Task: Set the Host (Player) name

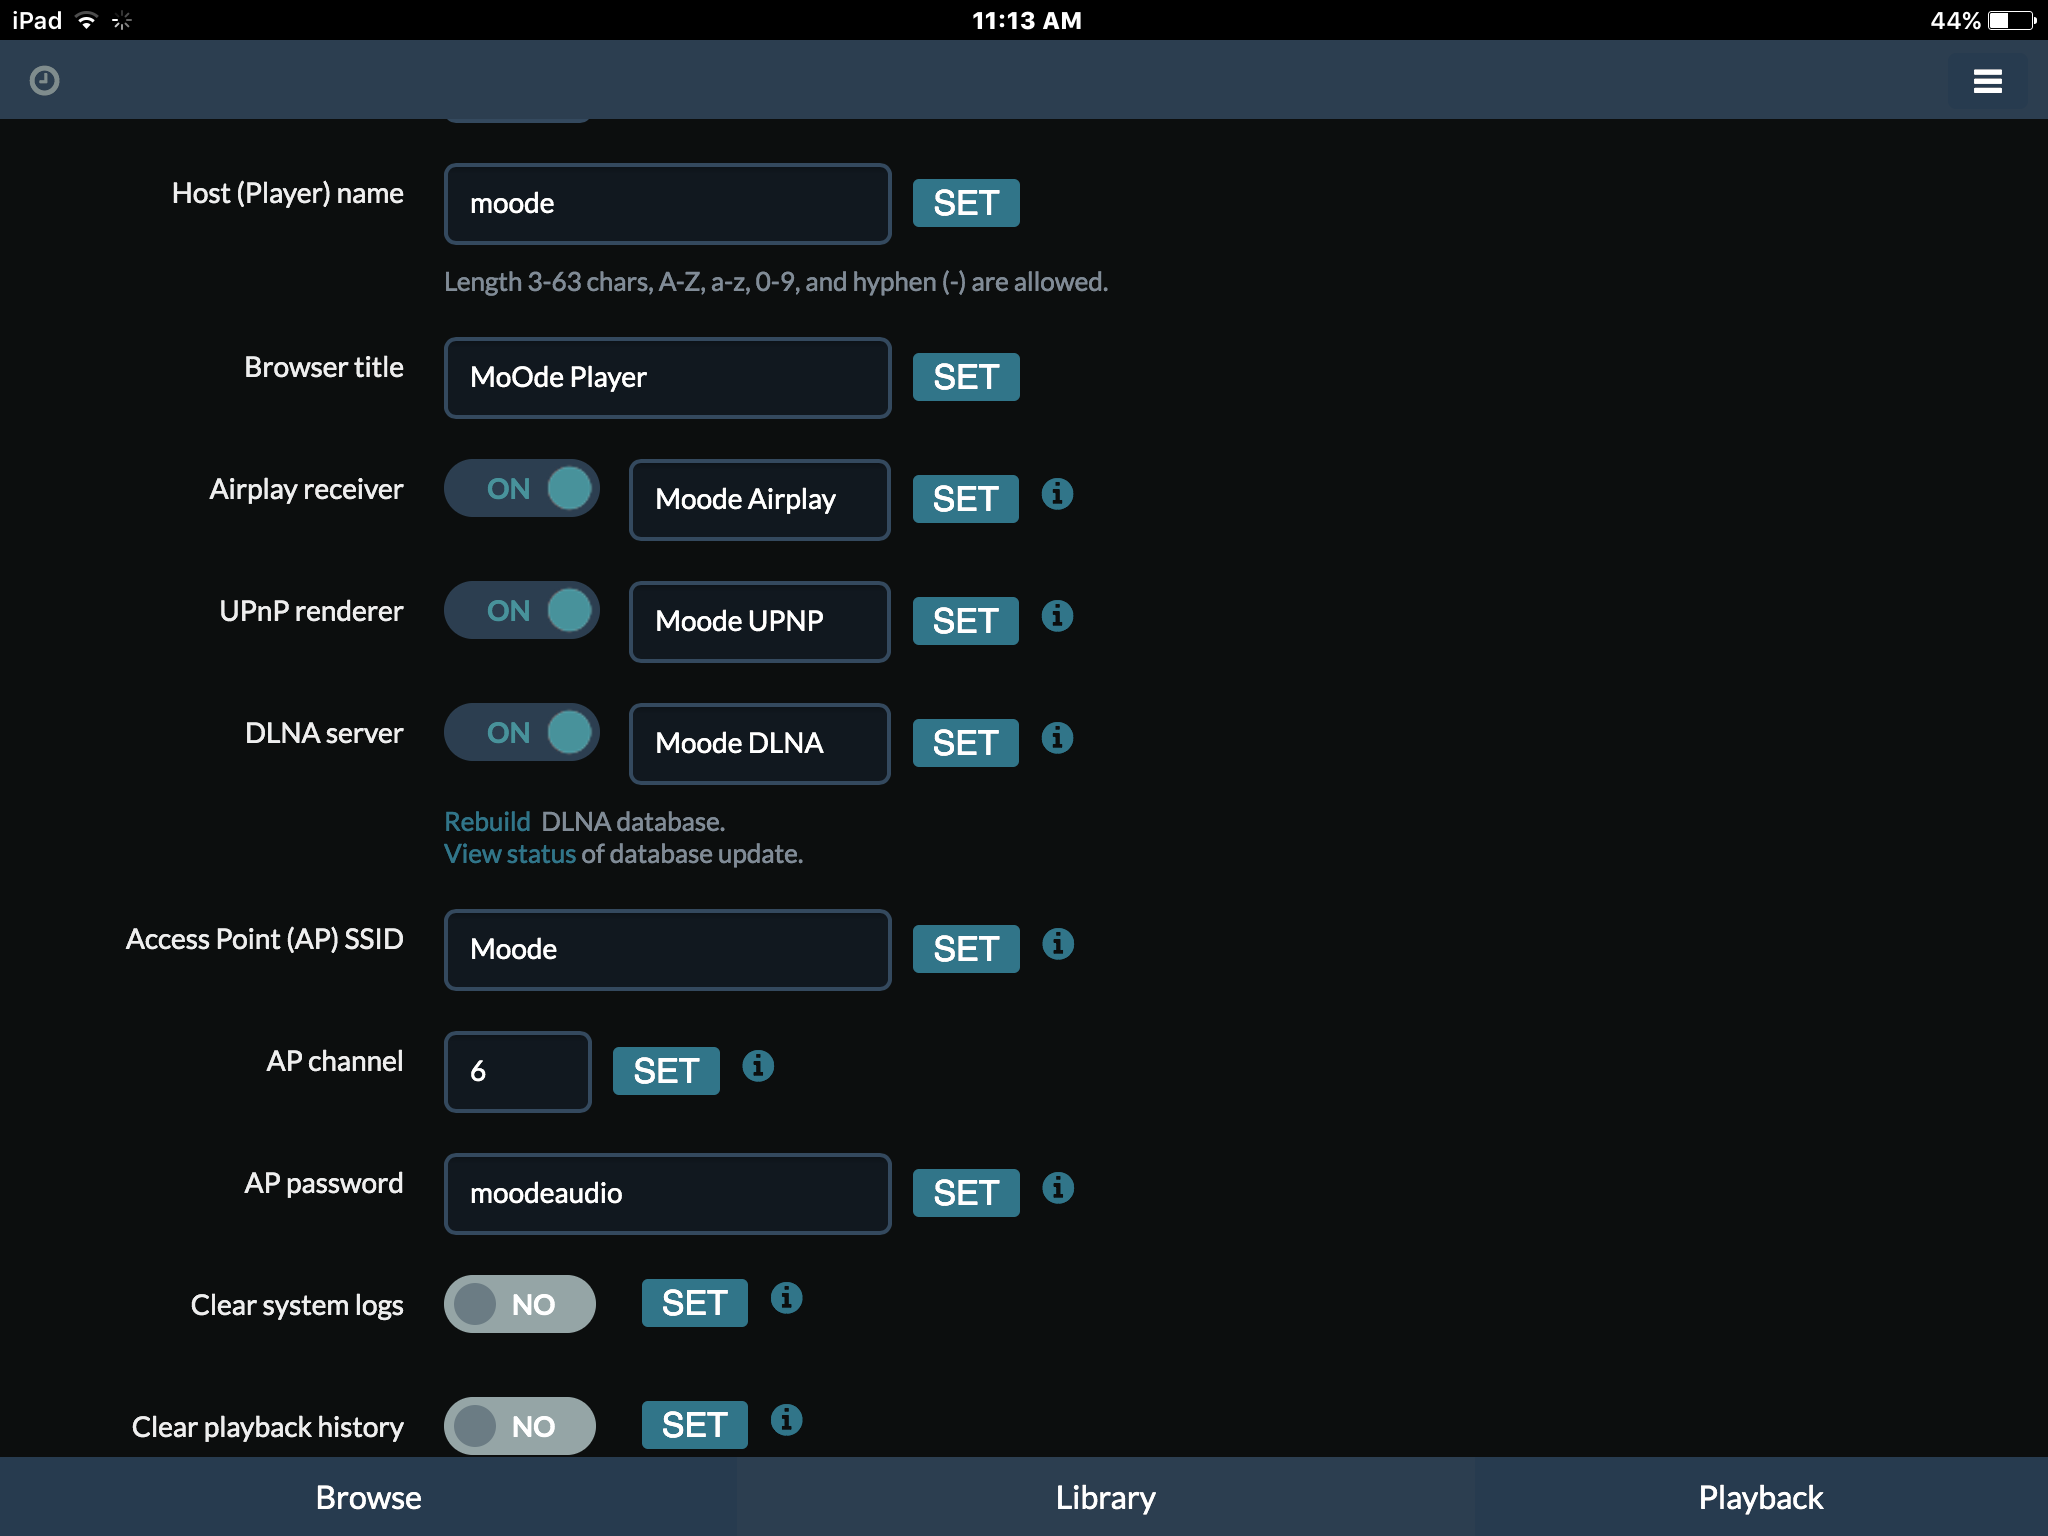Action: [x=966, y=203]
